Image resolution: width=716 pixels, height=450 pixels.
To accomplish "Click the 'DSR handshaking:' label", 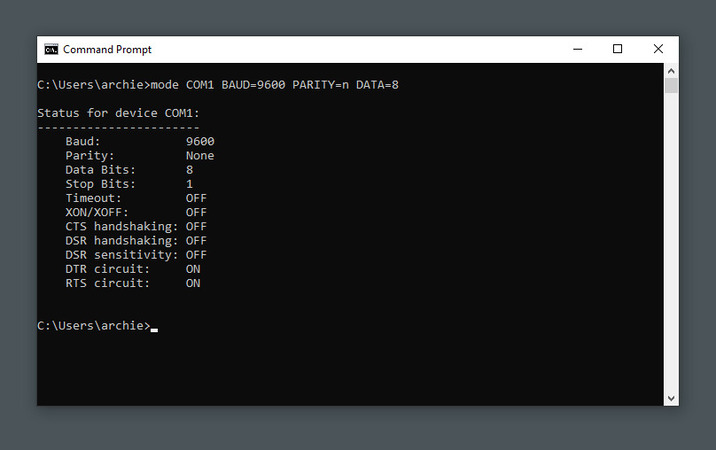I will click(121, 241).
